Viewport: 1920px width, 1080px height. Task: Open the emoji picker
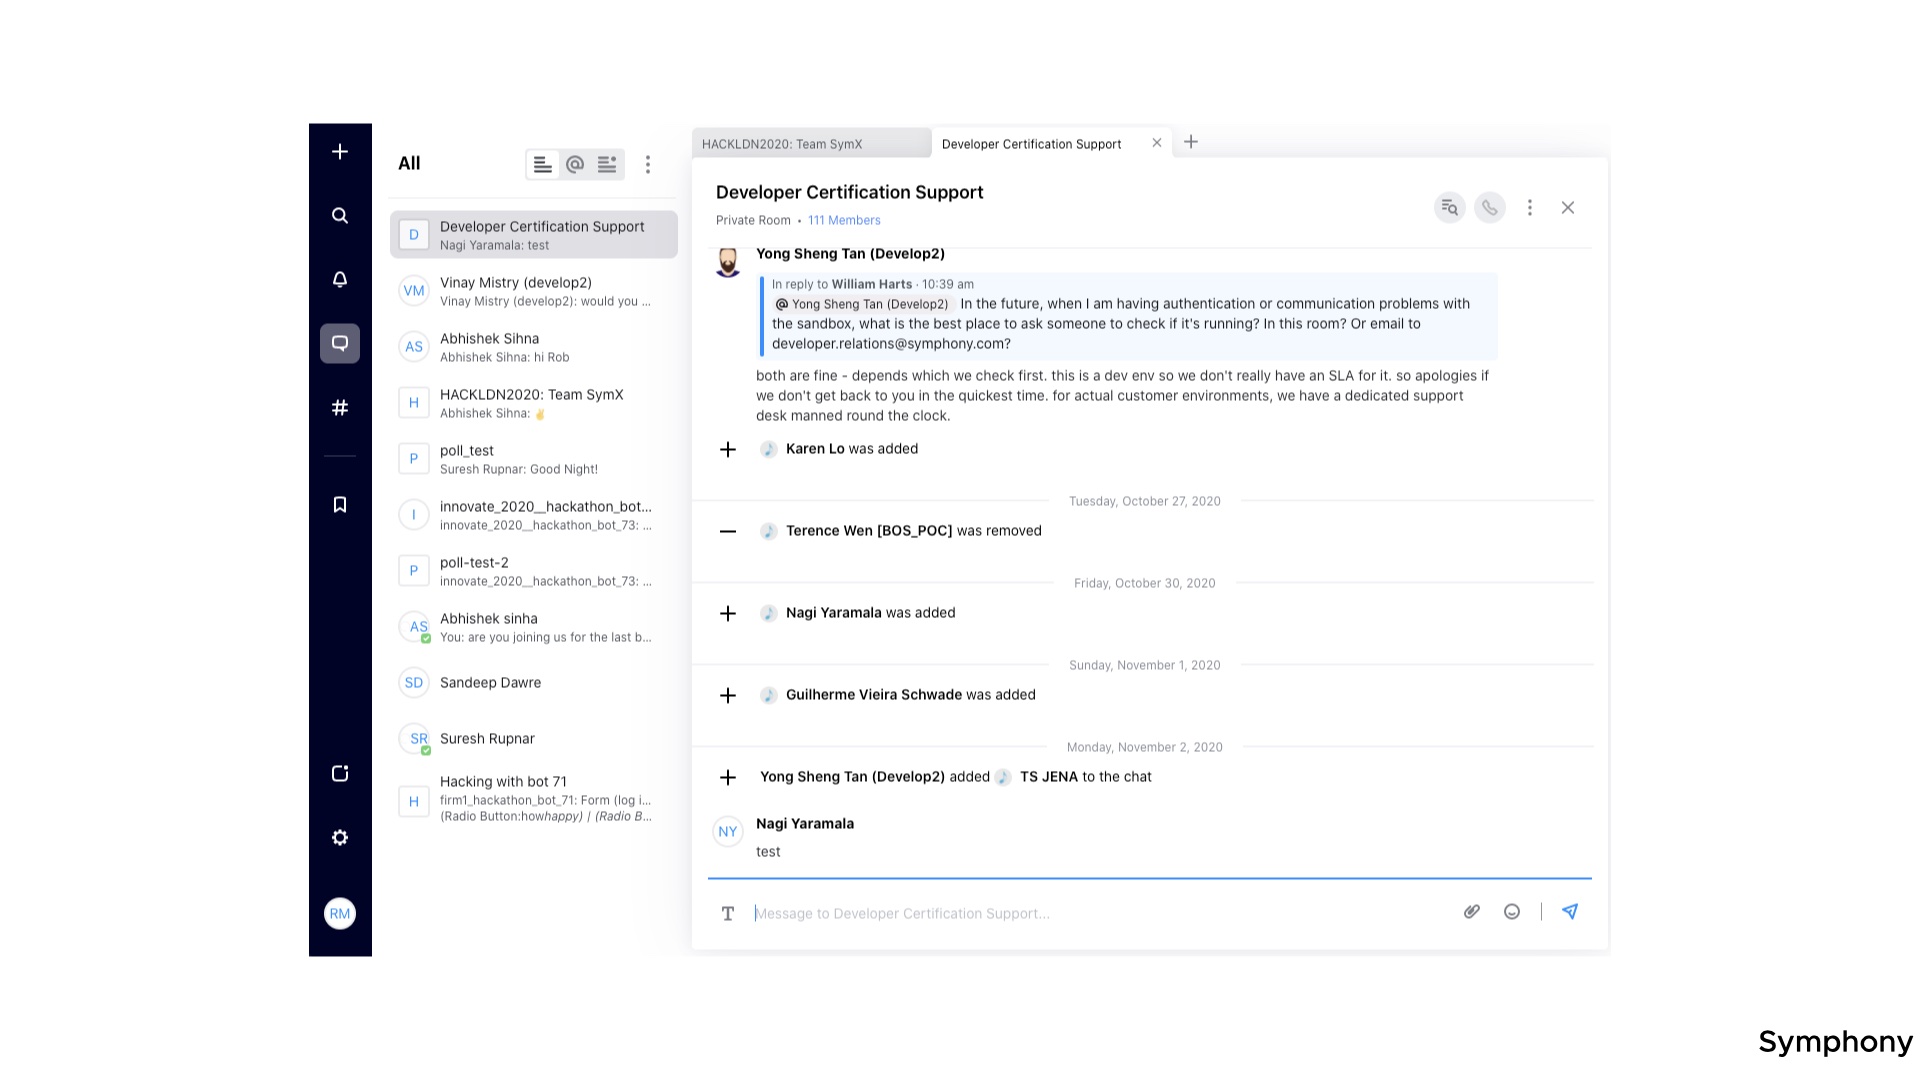pos(1512,911)
